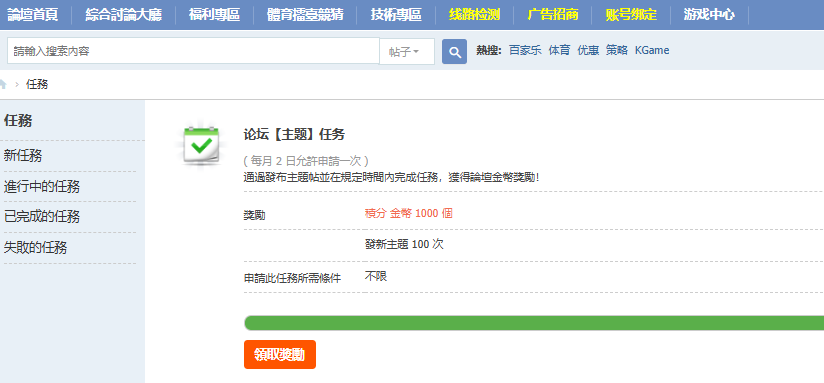Click the yellow 线路检测 nav link

point(474,15)
